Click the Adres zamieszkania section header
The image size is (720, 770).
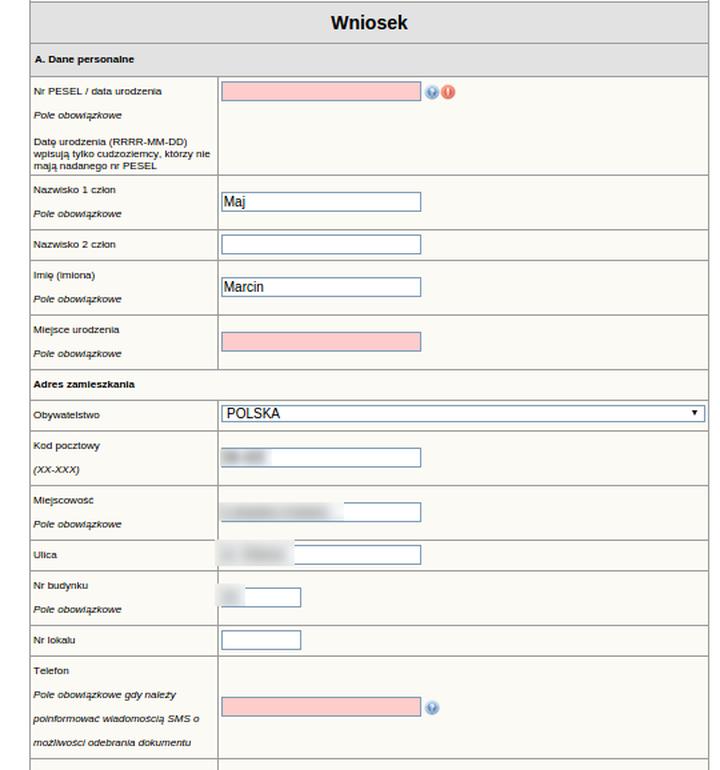click(84, 384)
